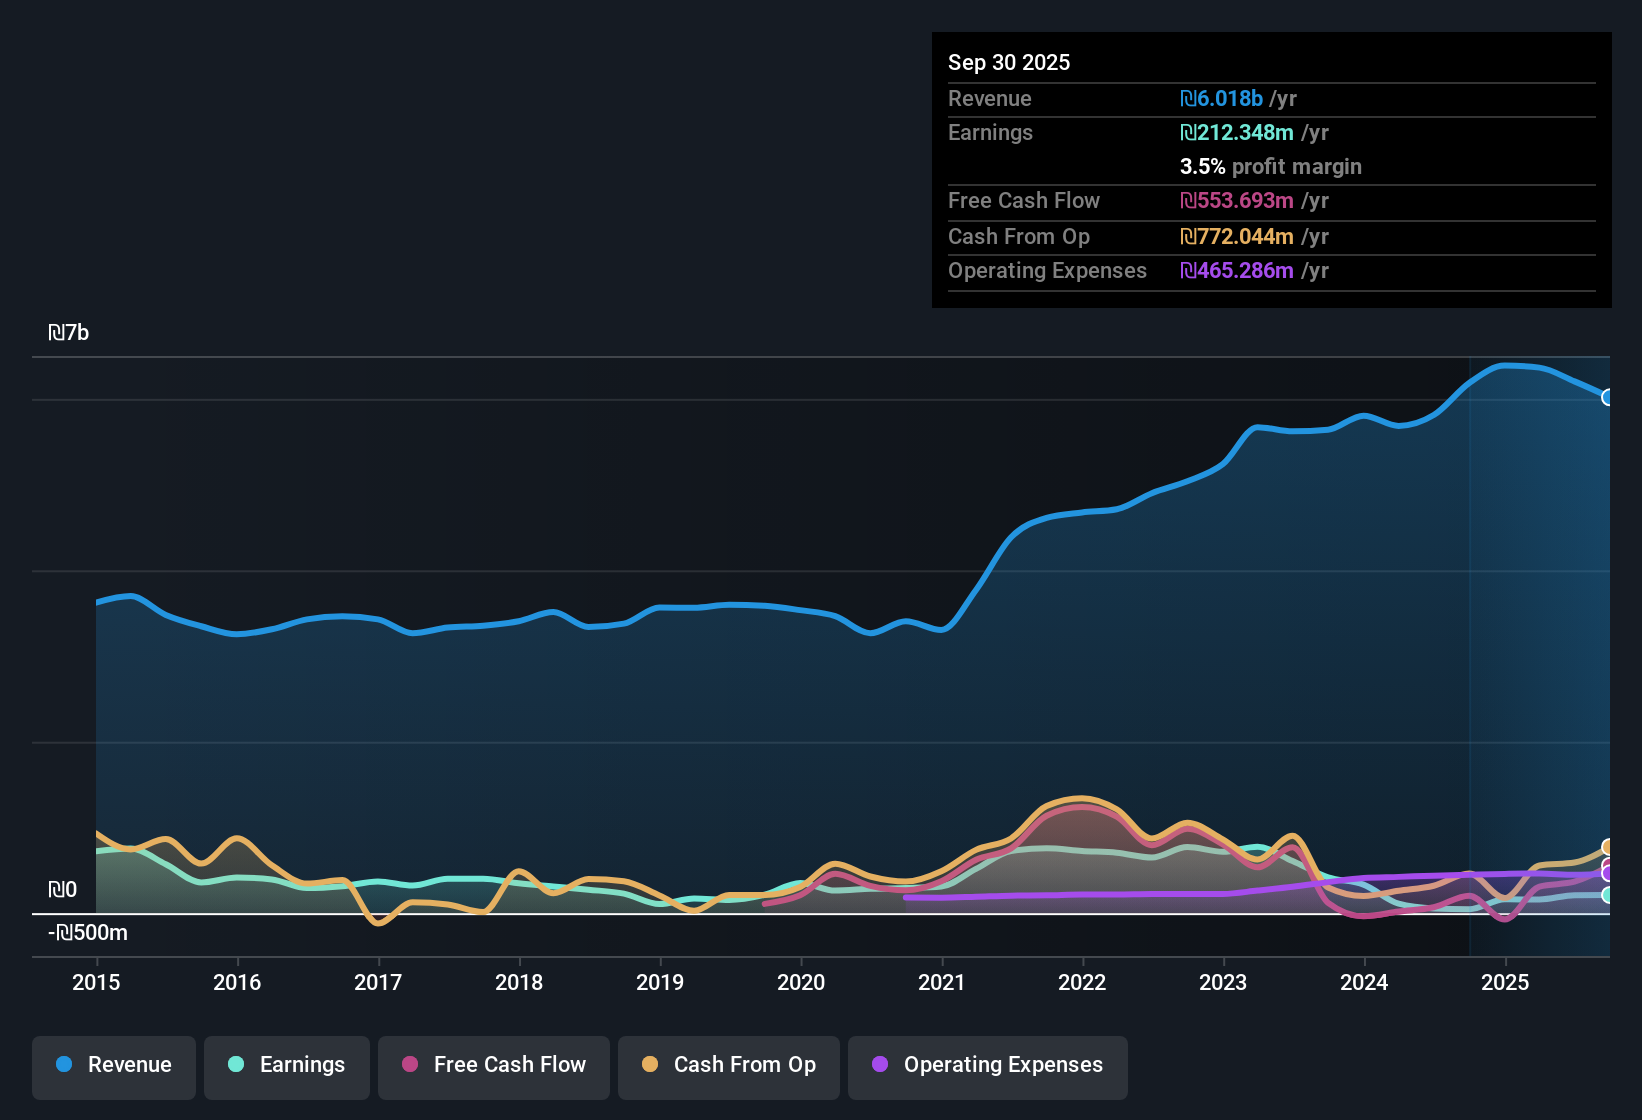Select the Revenue endpoint marker on chart
This screenshot has height=1120, width=1642.
point(1608,398)
